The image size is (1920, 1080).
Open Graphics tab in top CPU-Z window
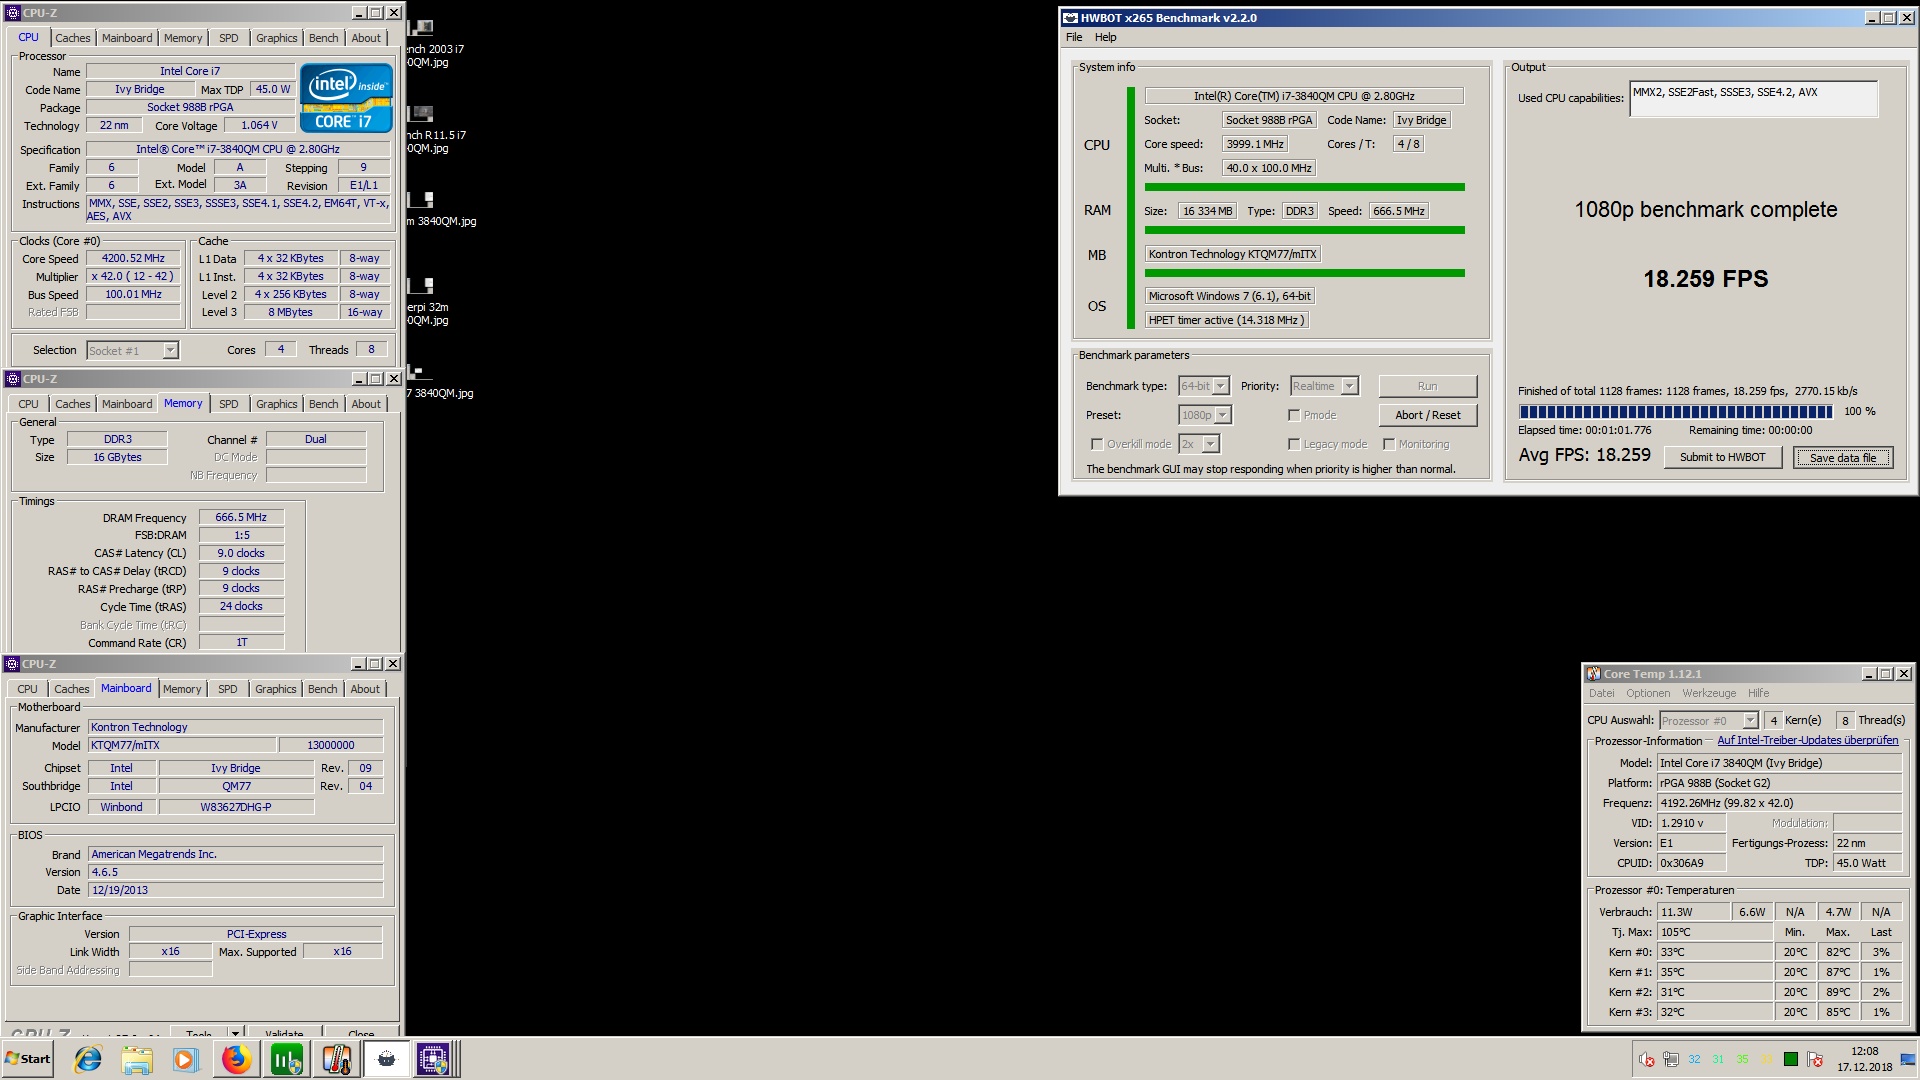pos(276,38)
